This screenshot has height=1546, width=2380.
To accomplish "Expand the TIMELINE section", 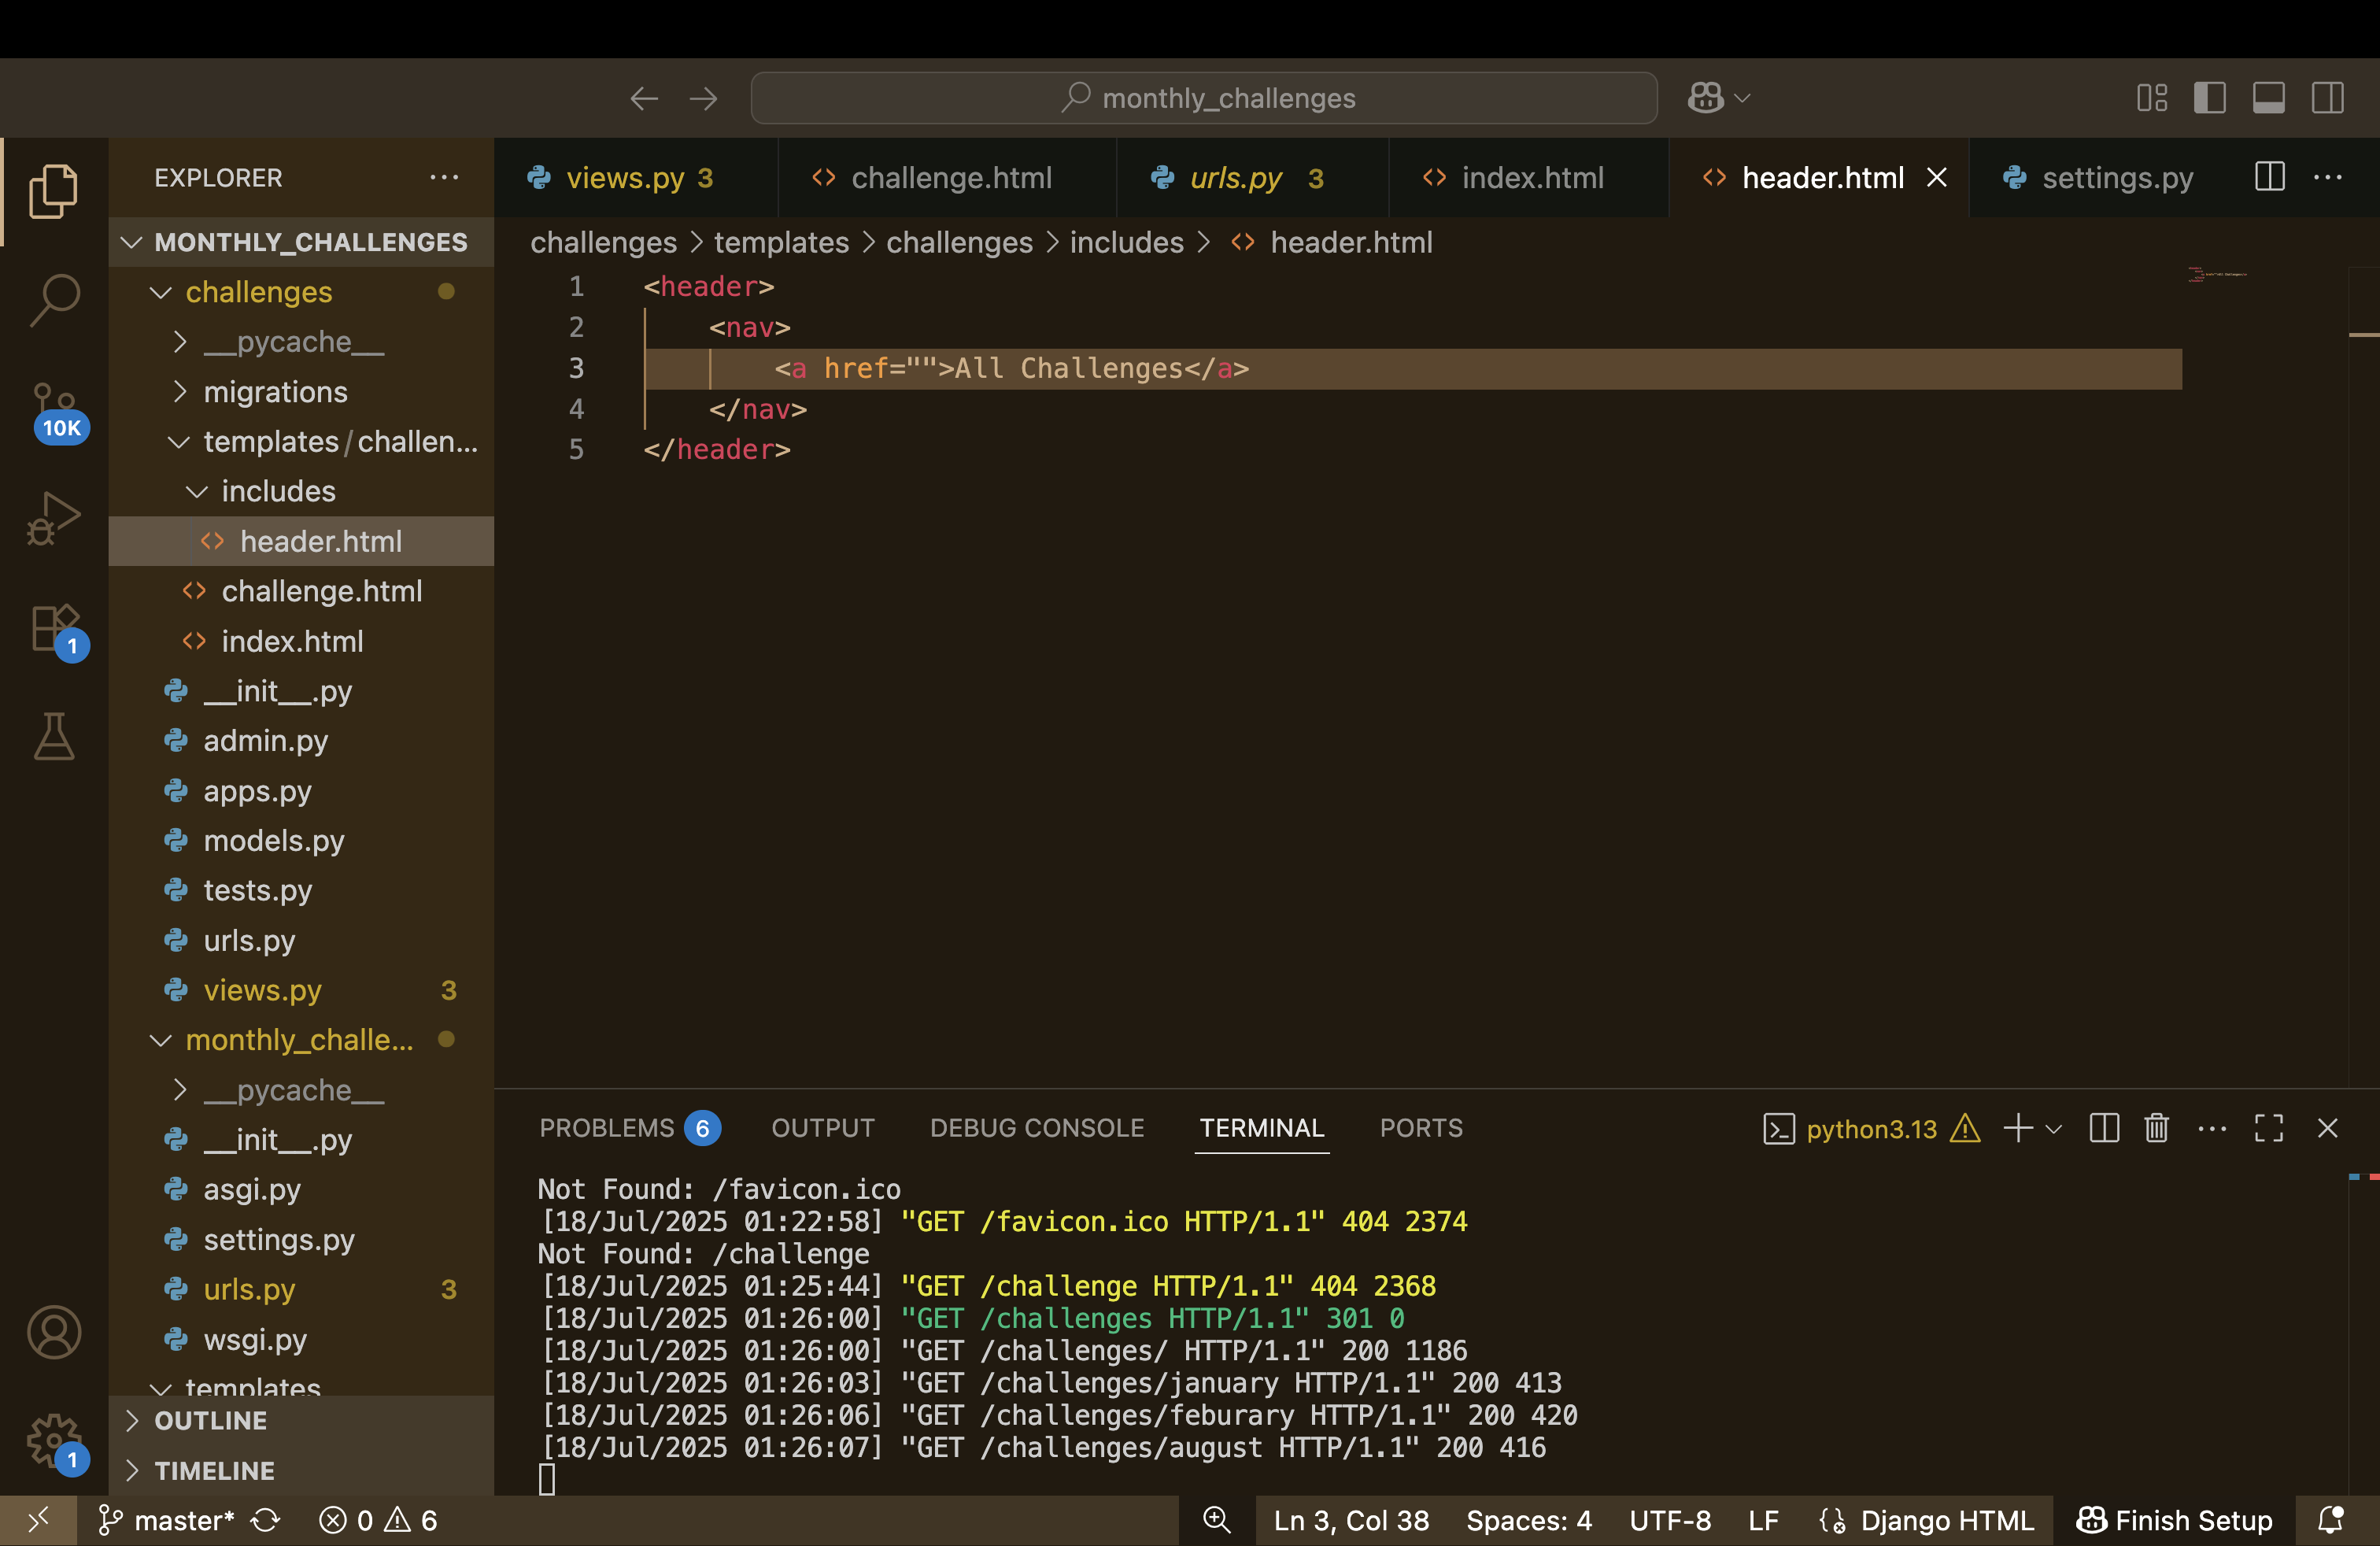I will pyautogui.click(x=300, y=1471).
